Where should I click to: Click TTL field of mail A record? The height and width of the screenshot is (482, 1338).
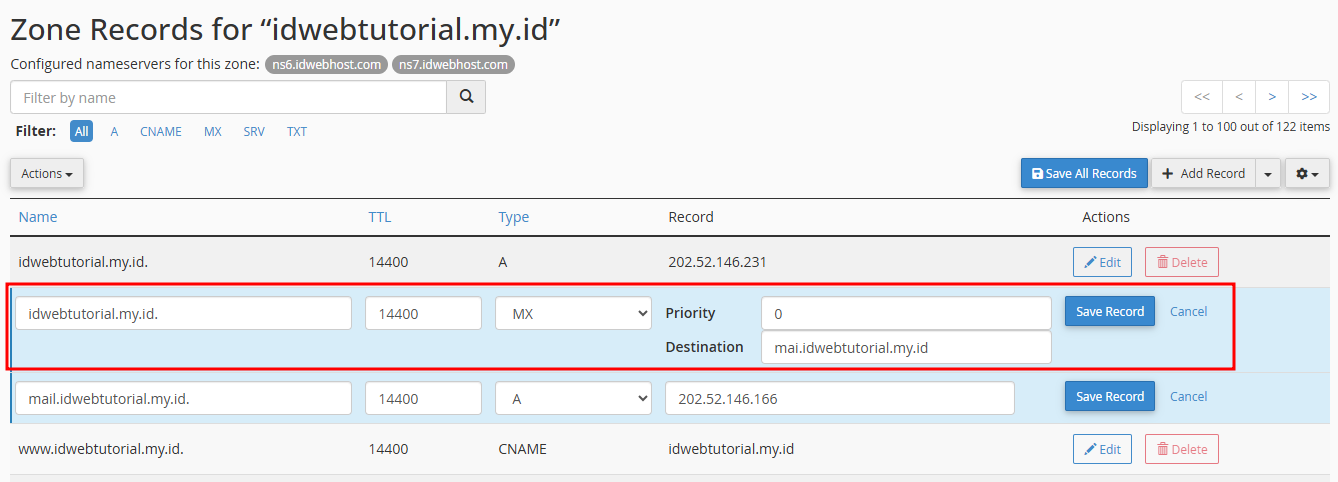[423, 398]
